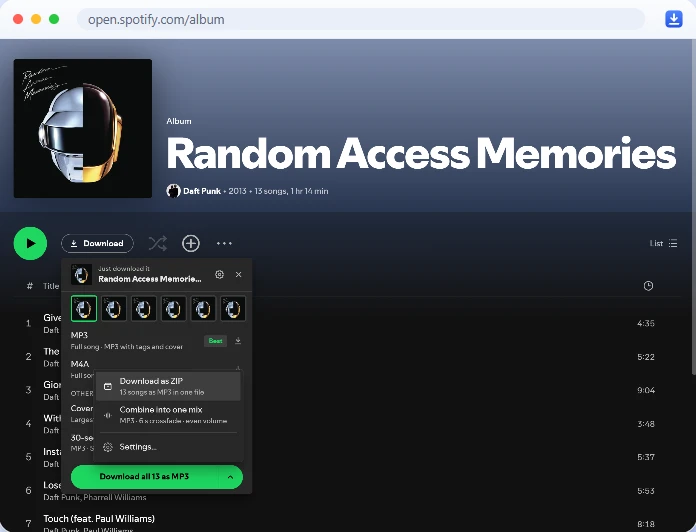Choose the MP3 format option

tap(157, 341)
